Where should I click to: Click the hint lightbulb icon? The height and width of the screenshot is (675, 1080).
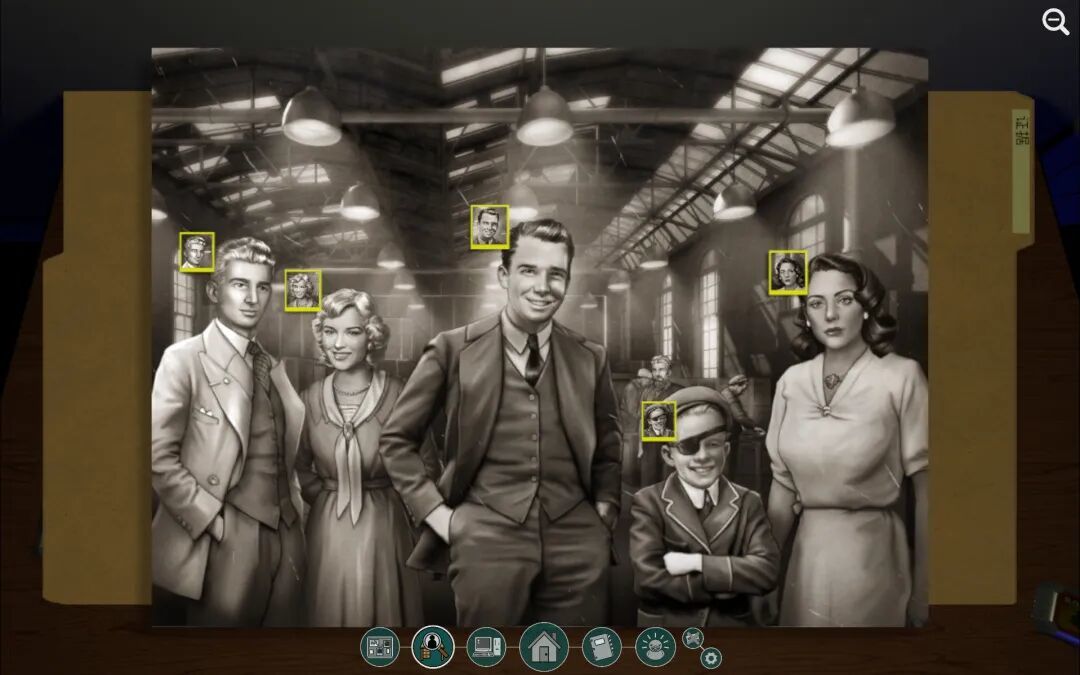point(655,646)
